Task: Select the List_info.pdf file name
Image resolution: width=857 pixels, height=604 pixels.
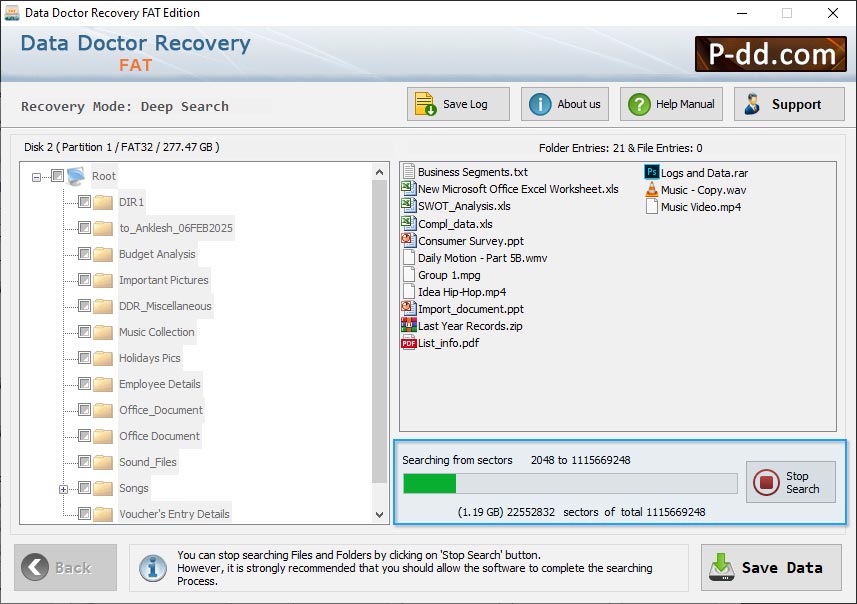Action: (448, 343)
